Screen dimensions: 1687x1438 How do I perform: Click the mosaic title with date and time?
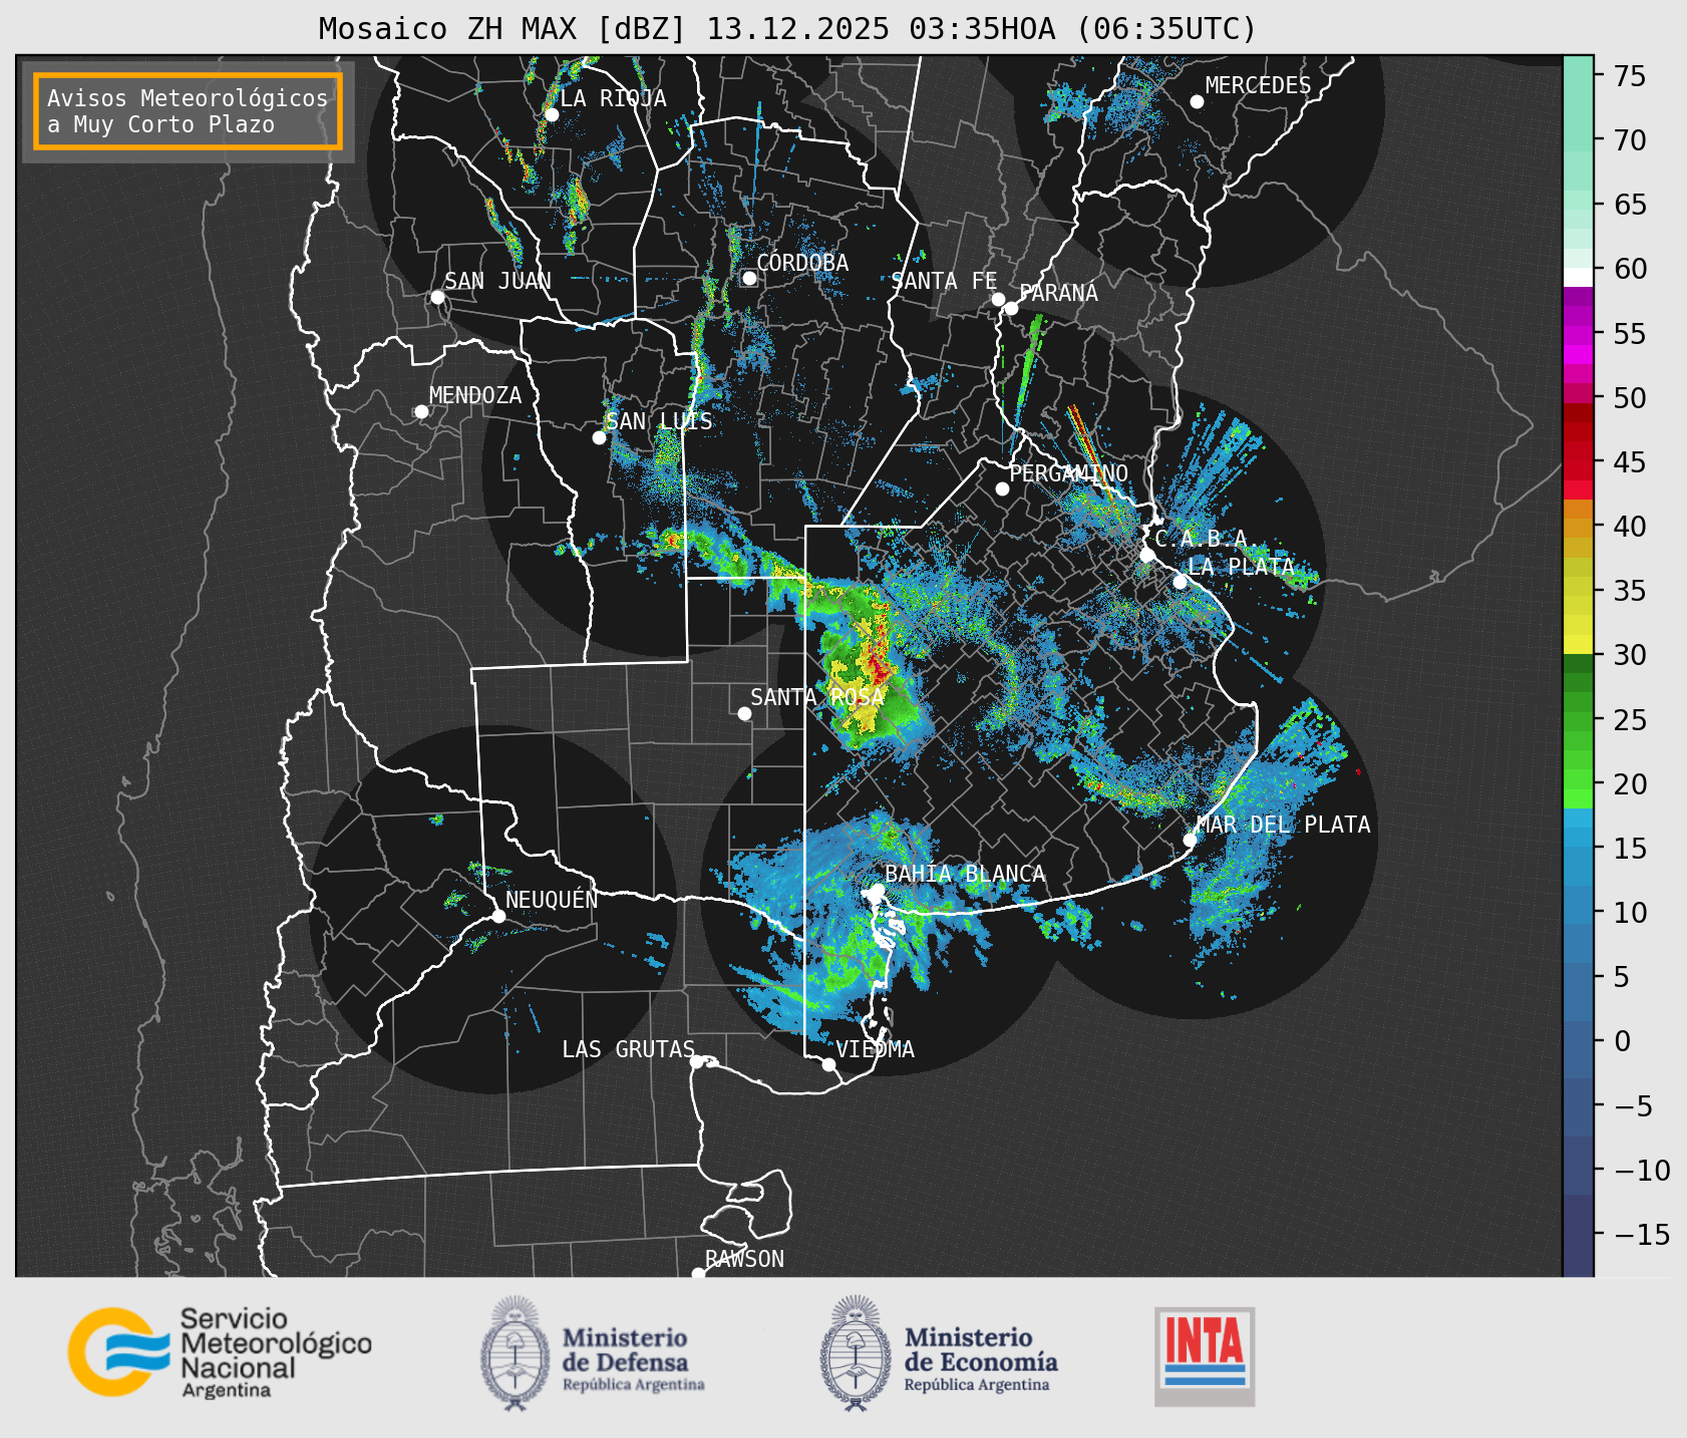787,29
